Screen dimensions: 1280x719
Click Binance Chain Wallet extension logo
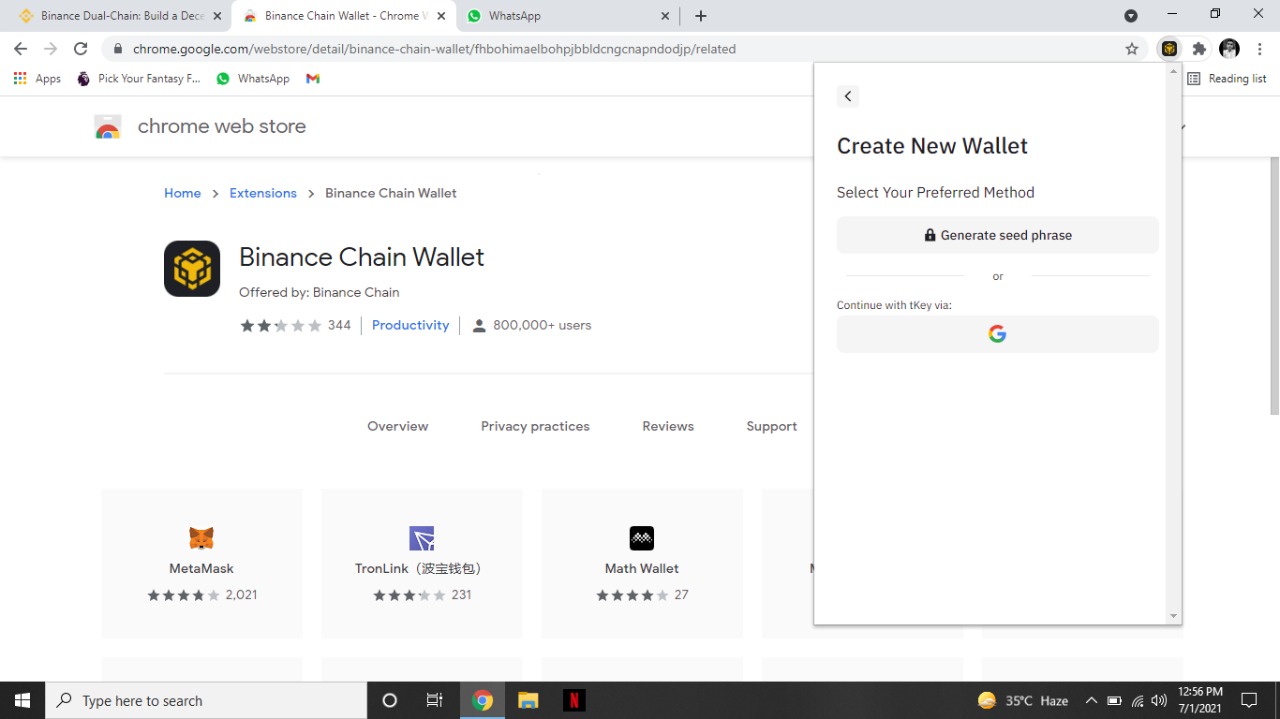192,268
